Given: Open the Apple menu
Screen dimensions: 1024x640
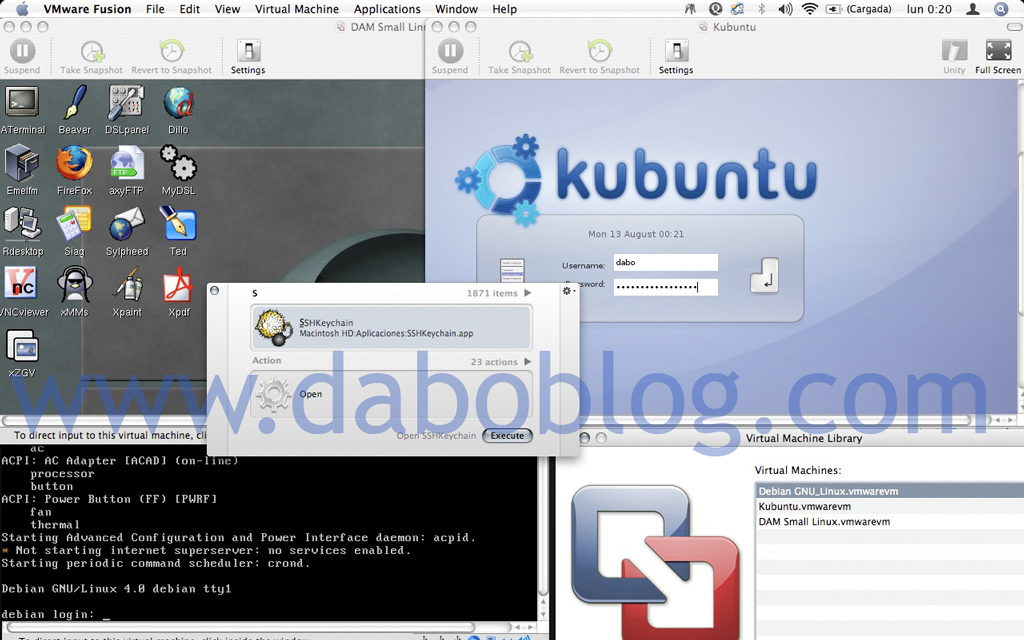Looking at the screenshot, I should tap(22, 9).
